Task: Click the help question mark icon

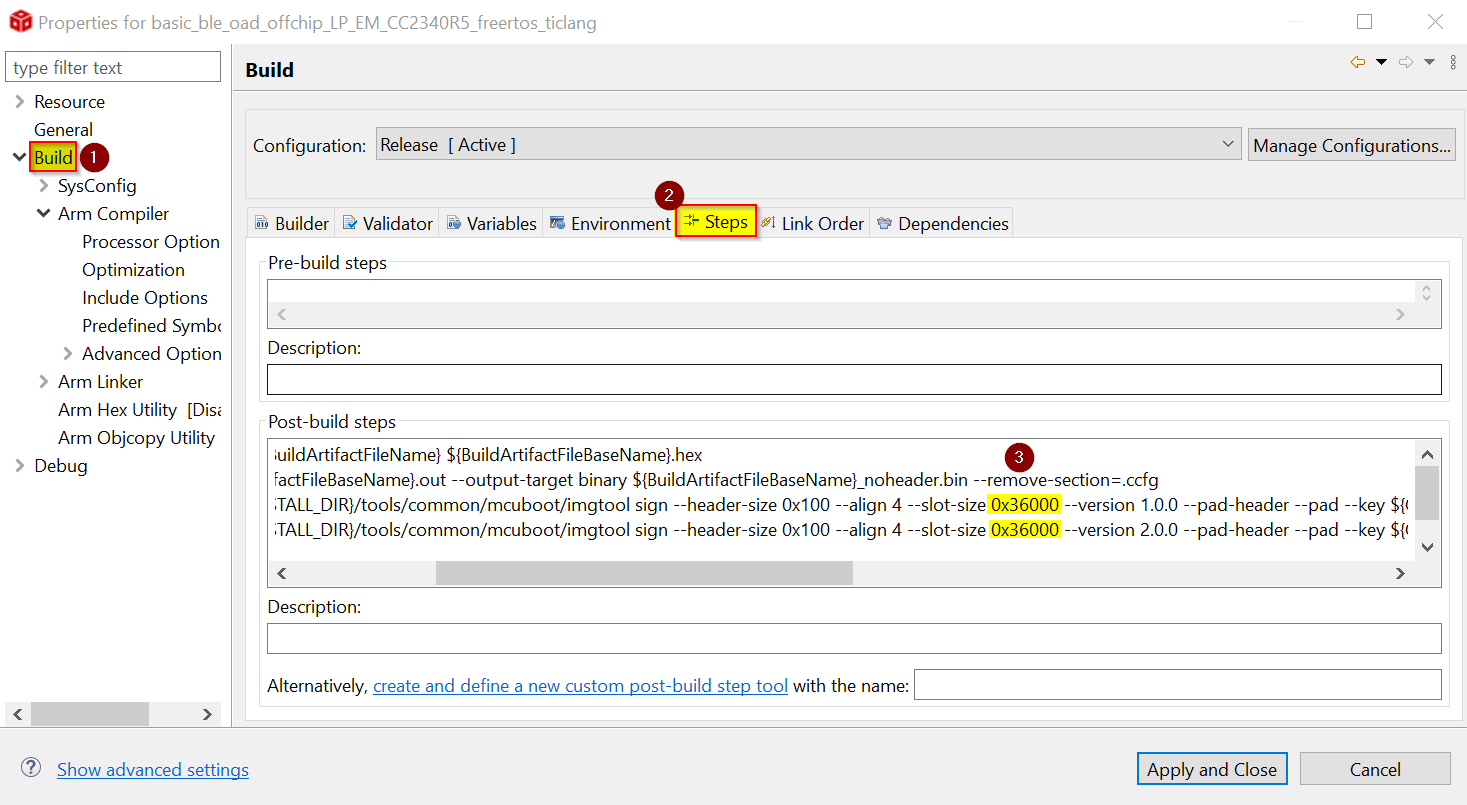Action: point(31,768)
